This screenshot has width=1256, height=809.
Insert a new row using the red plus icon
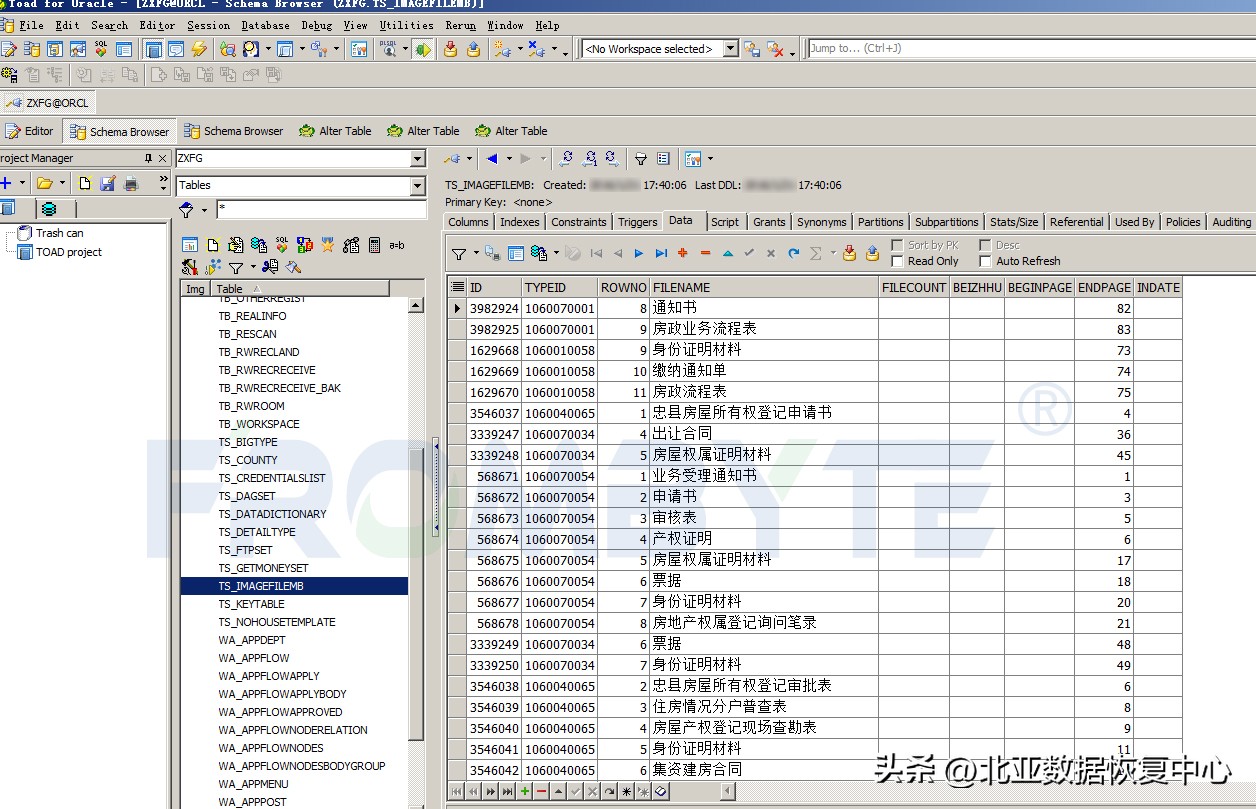pyautogui.click(x=685, y=253)
